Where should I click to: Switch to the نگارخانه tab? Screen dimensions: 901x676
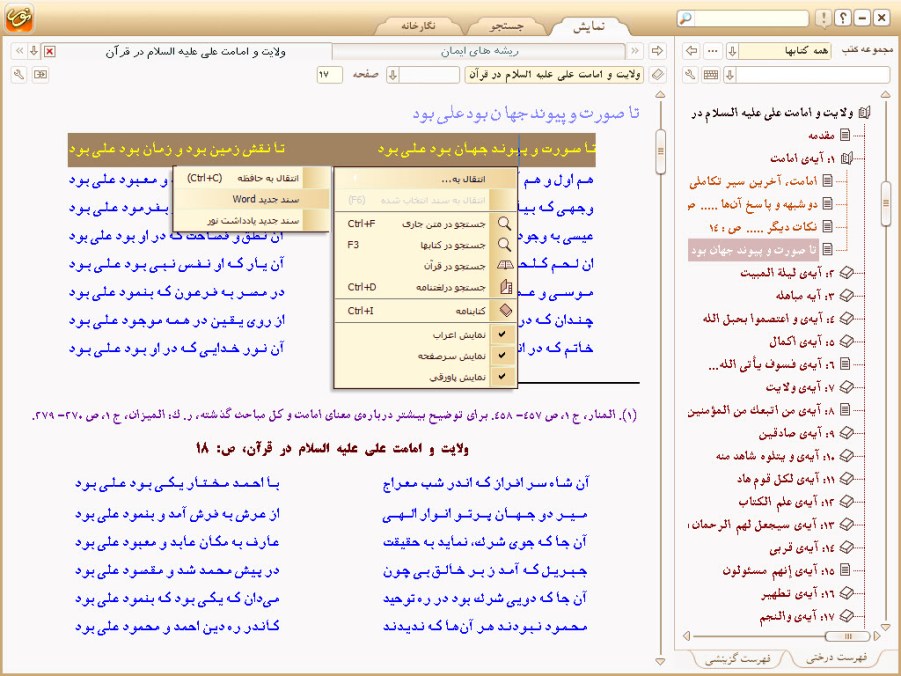pos(418,26)
